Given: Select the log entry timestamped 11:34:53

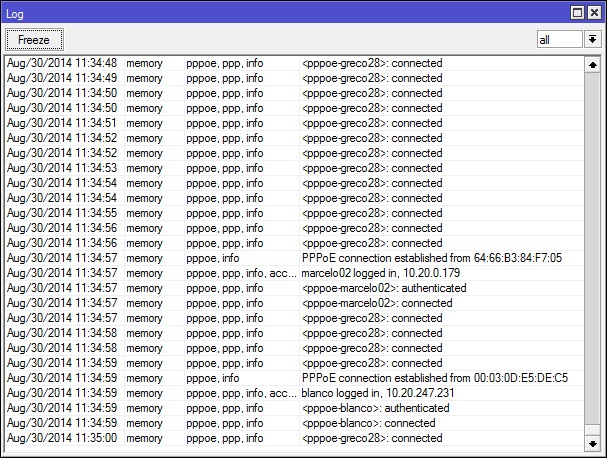Looking at the screenshot, I should click(295, 168).
